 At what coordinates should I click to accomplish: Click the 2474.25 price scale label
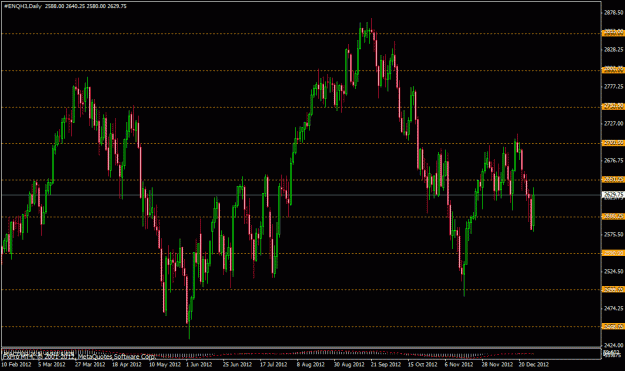(613, 308)
